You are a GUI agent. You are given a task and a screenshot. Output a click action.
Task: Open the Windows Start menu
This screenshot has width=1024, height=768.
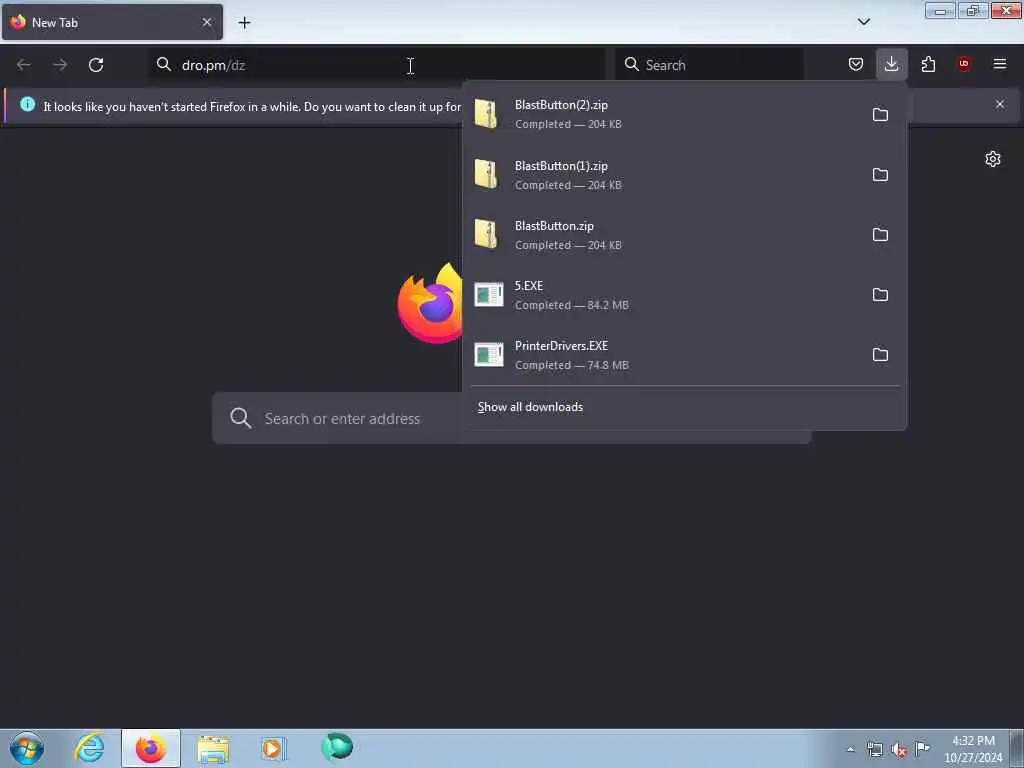(x=27, y=748)
